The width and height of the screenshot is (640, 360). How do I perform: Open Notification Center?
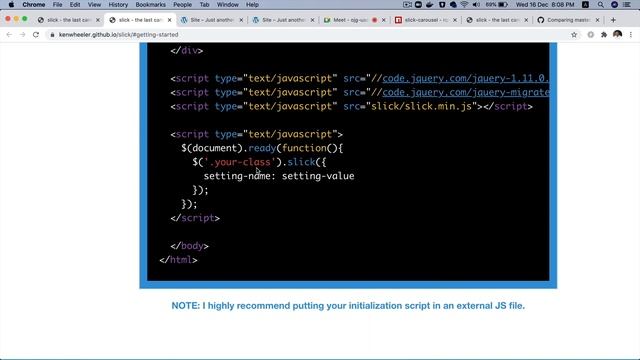(627, 4)
